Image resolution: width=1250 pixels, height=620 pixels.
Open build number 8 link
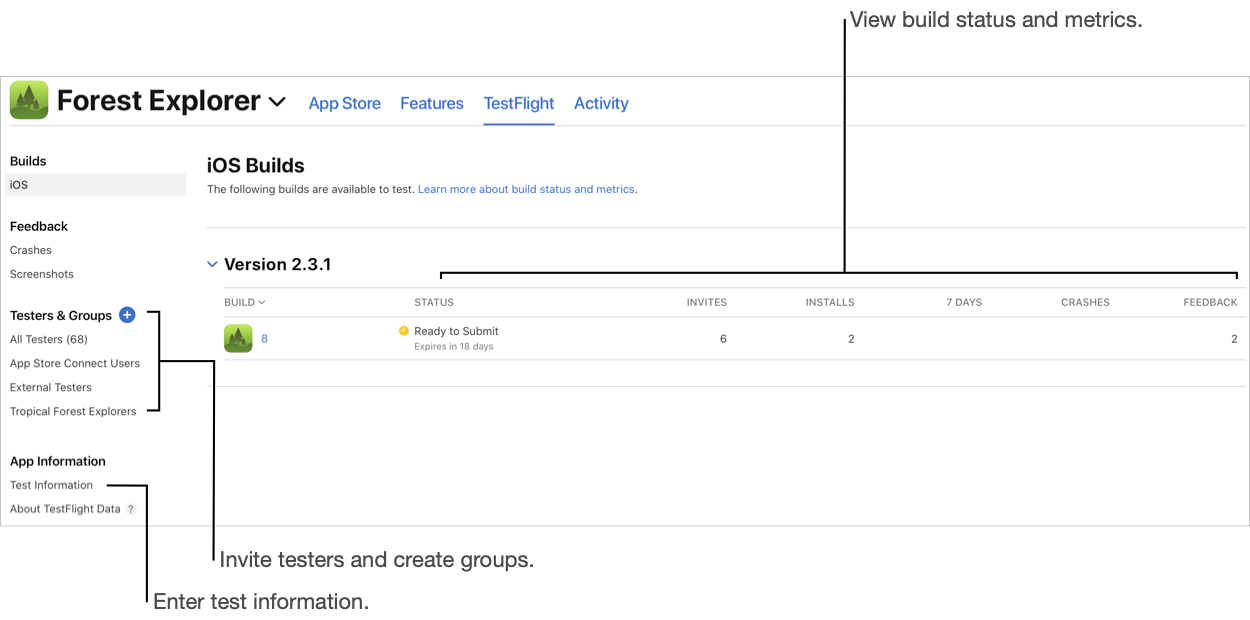coord(264,339)
